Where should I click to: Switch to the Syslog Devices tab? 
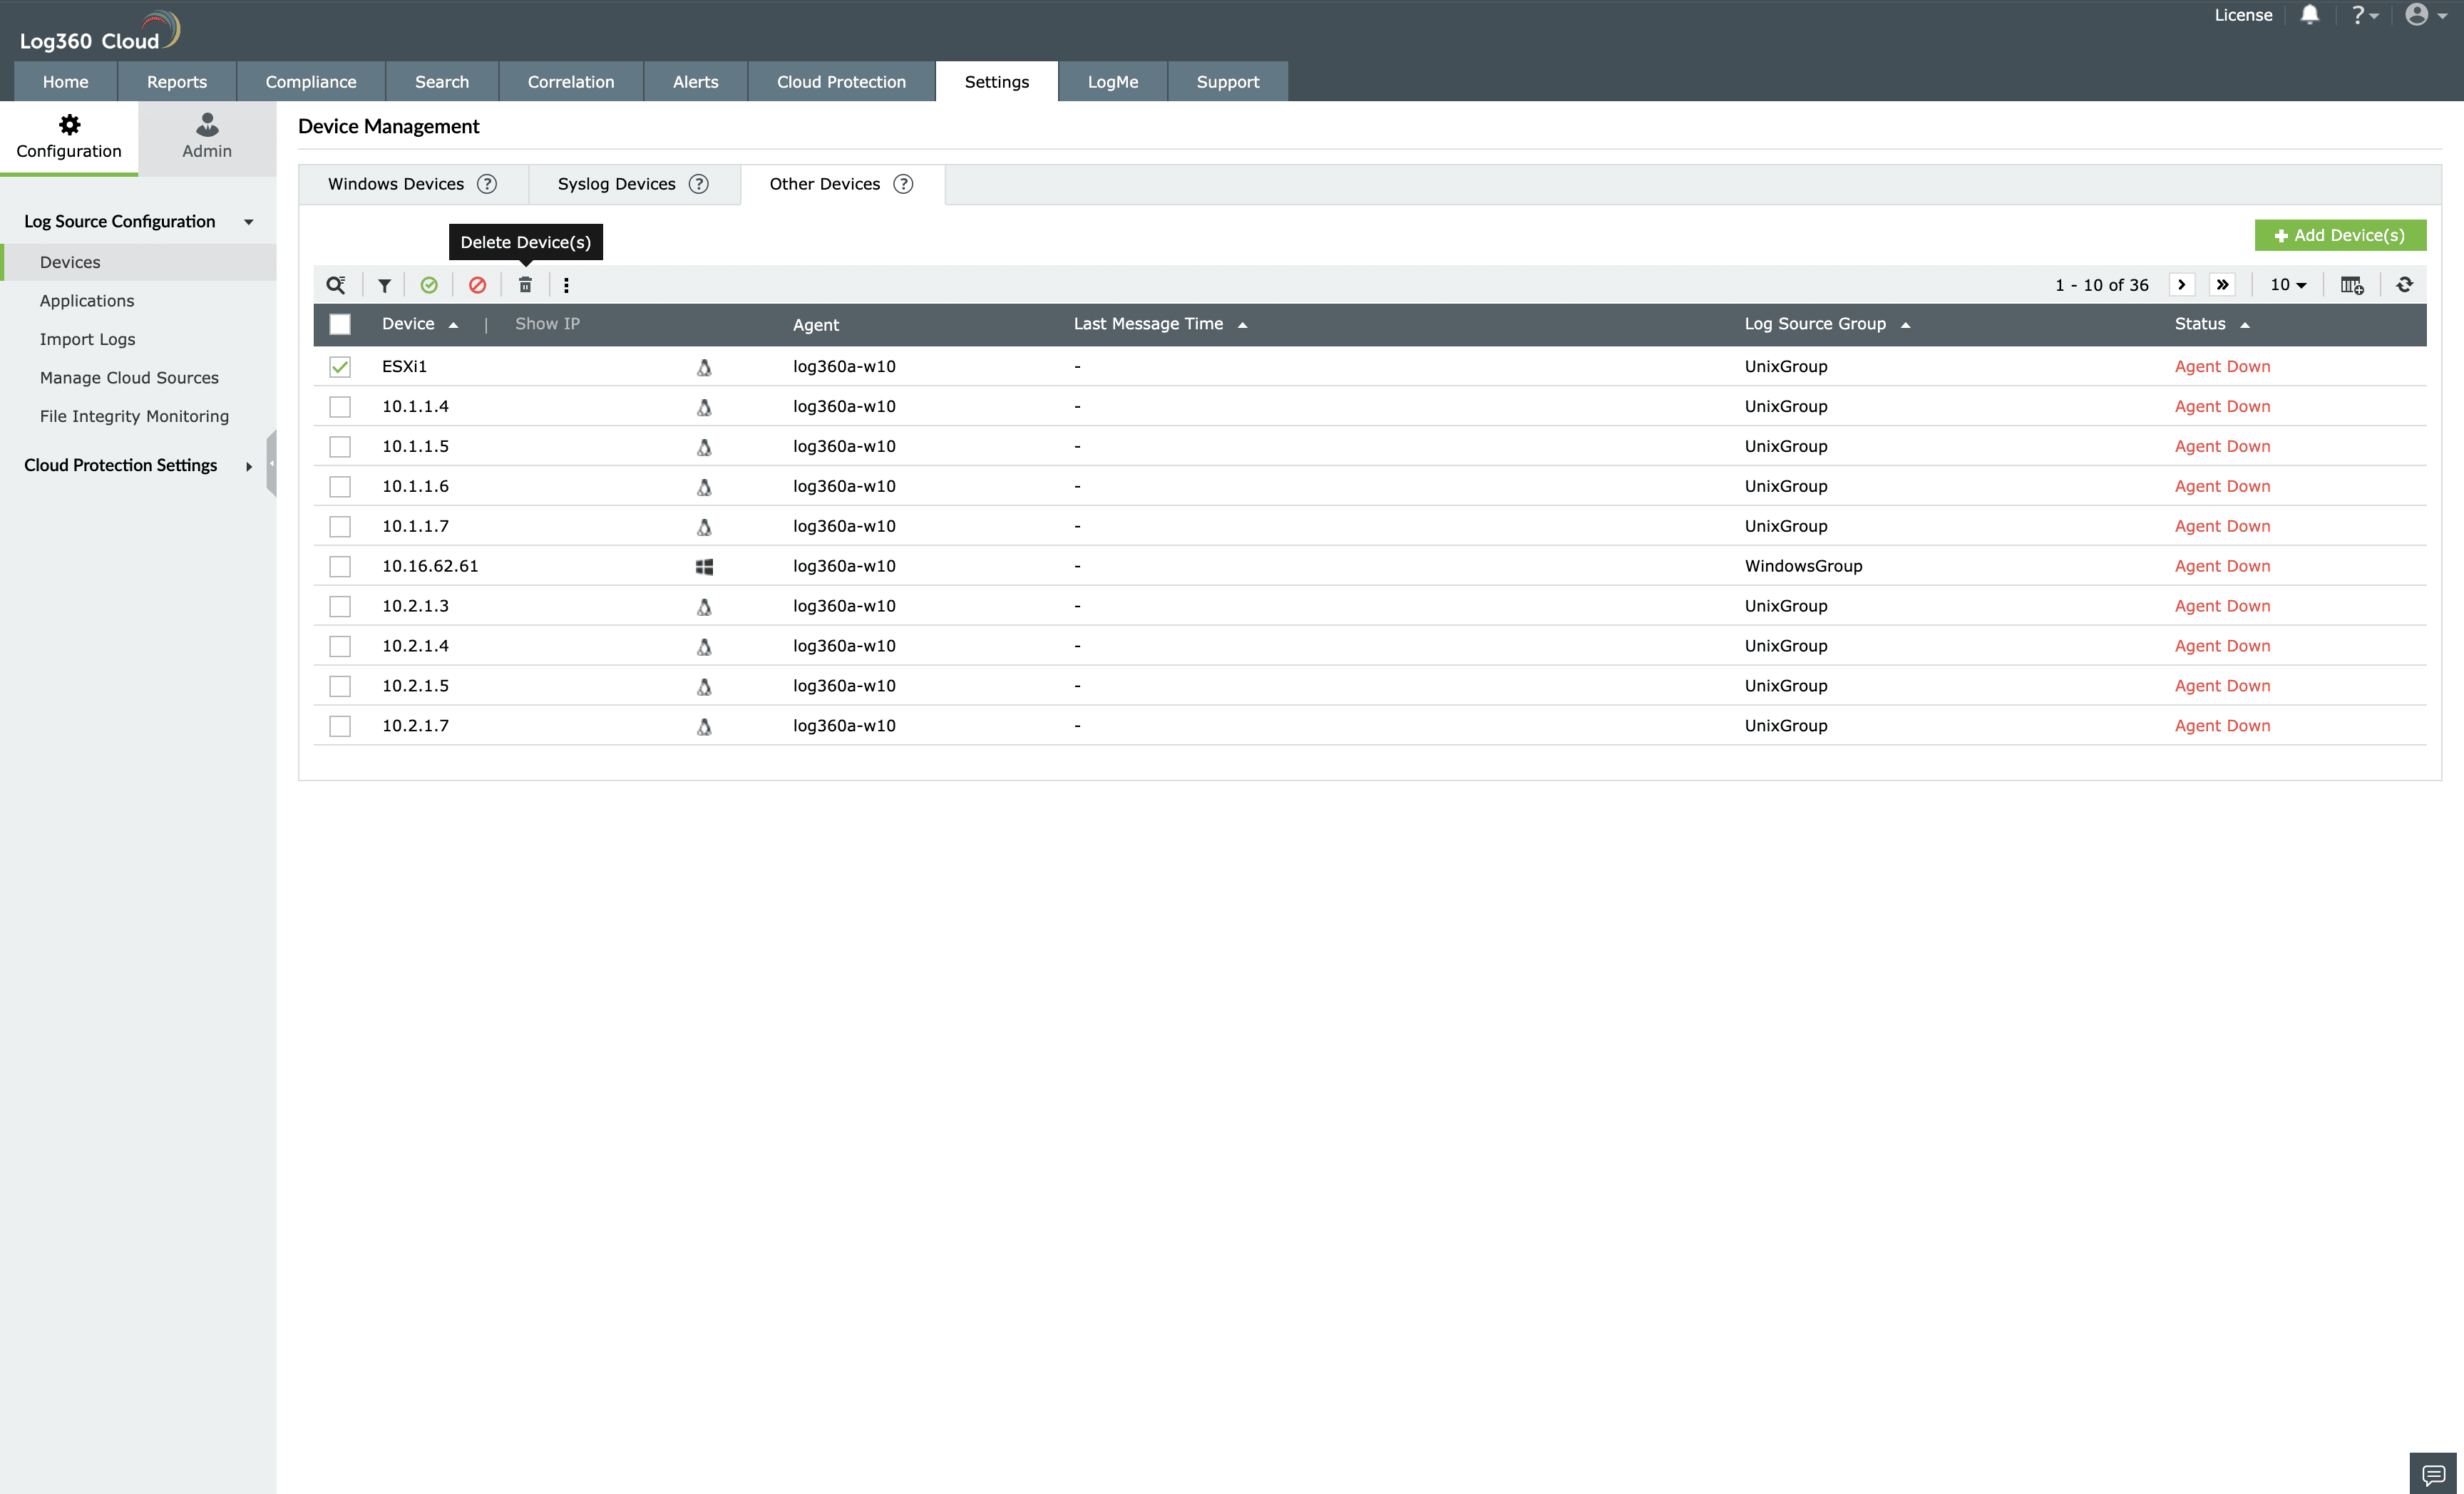tap(615, 184)
